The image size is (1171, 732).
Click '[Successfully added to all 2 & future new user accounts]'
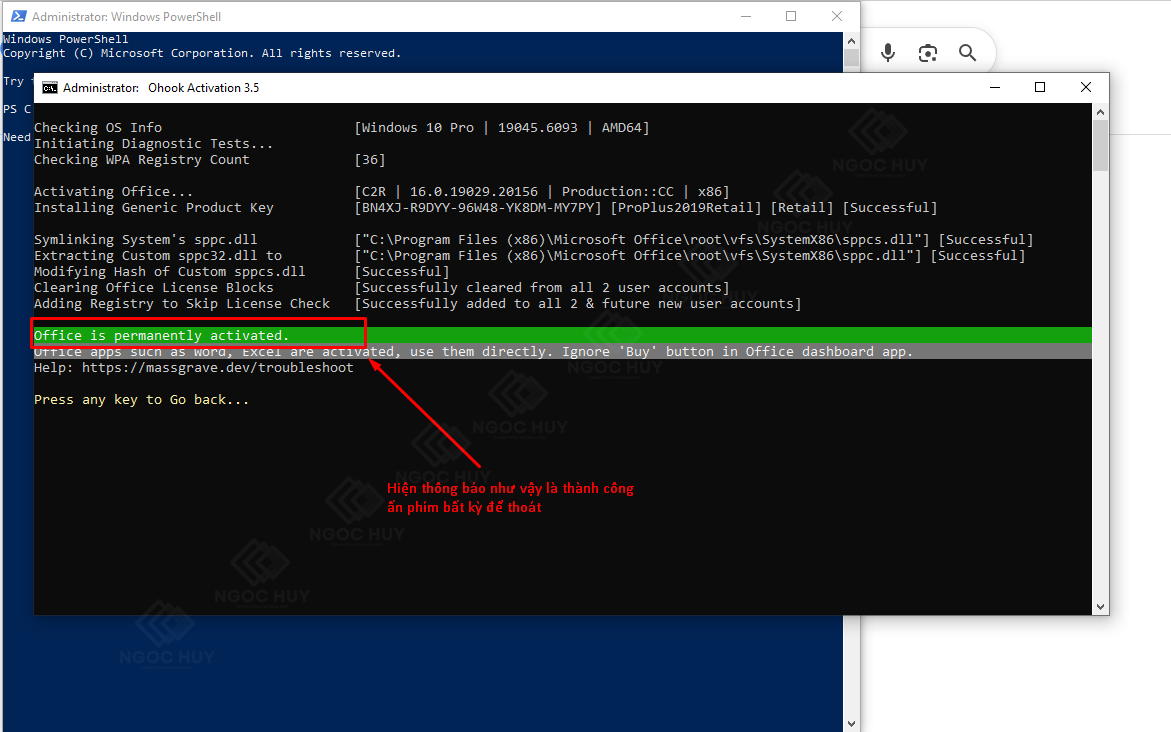[x=577, y=304]
